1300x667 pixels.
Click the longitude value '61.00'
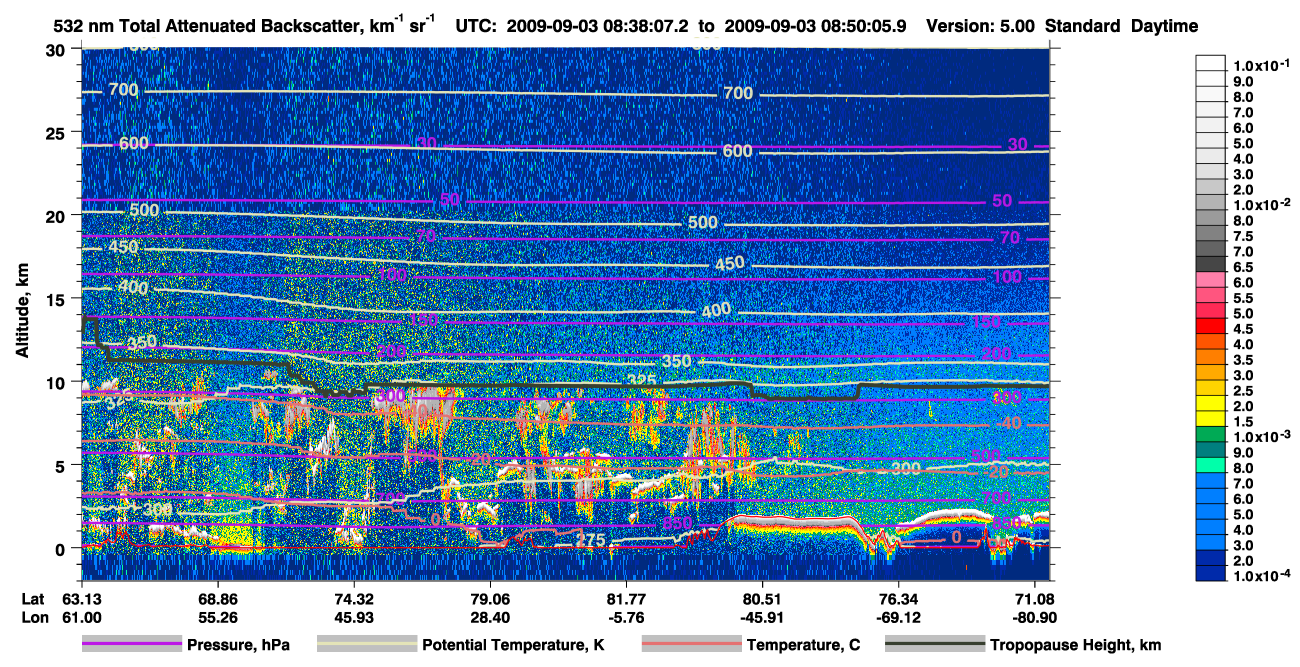81,617
